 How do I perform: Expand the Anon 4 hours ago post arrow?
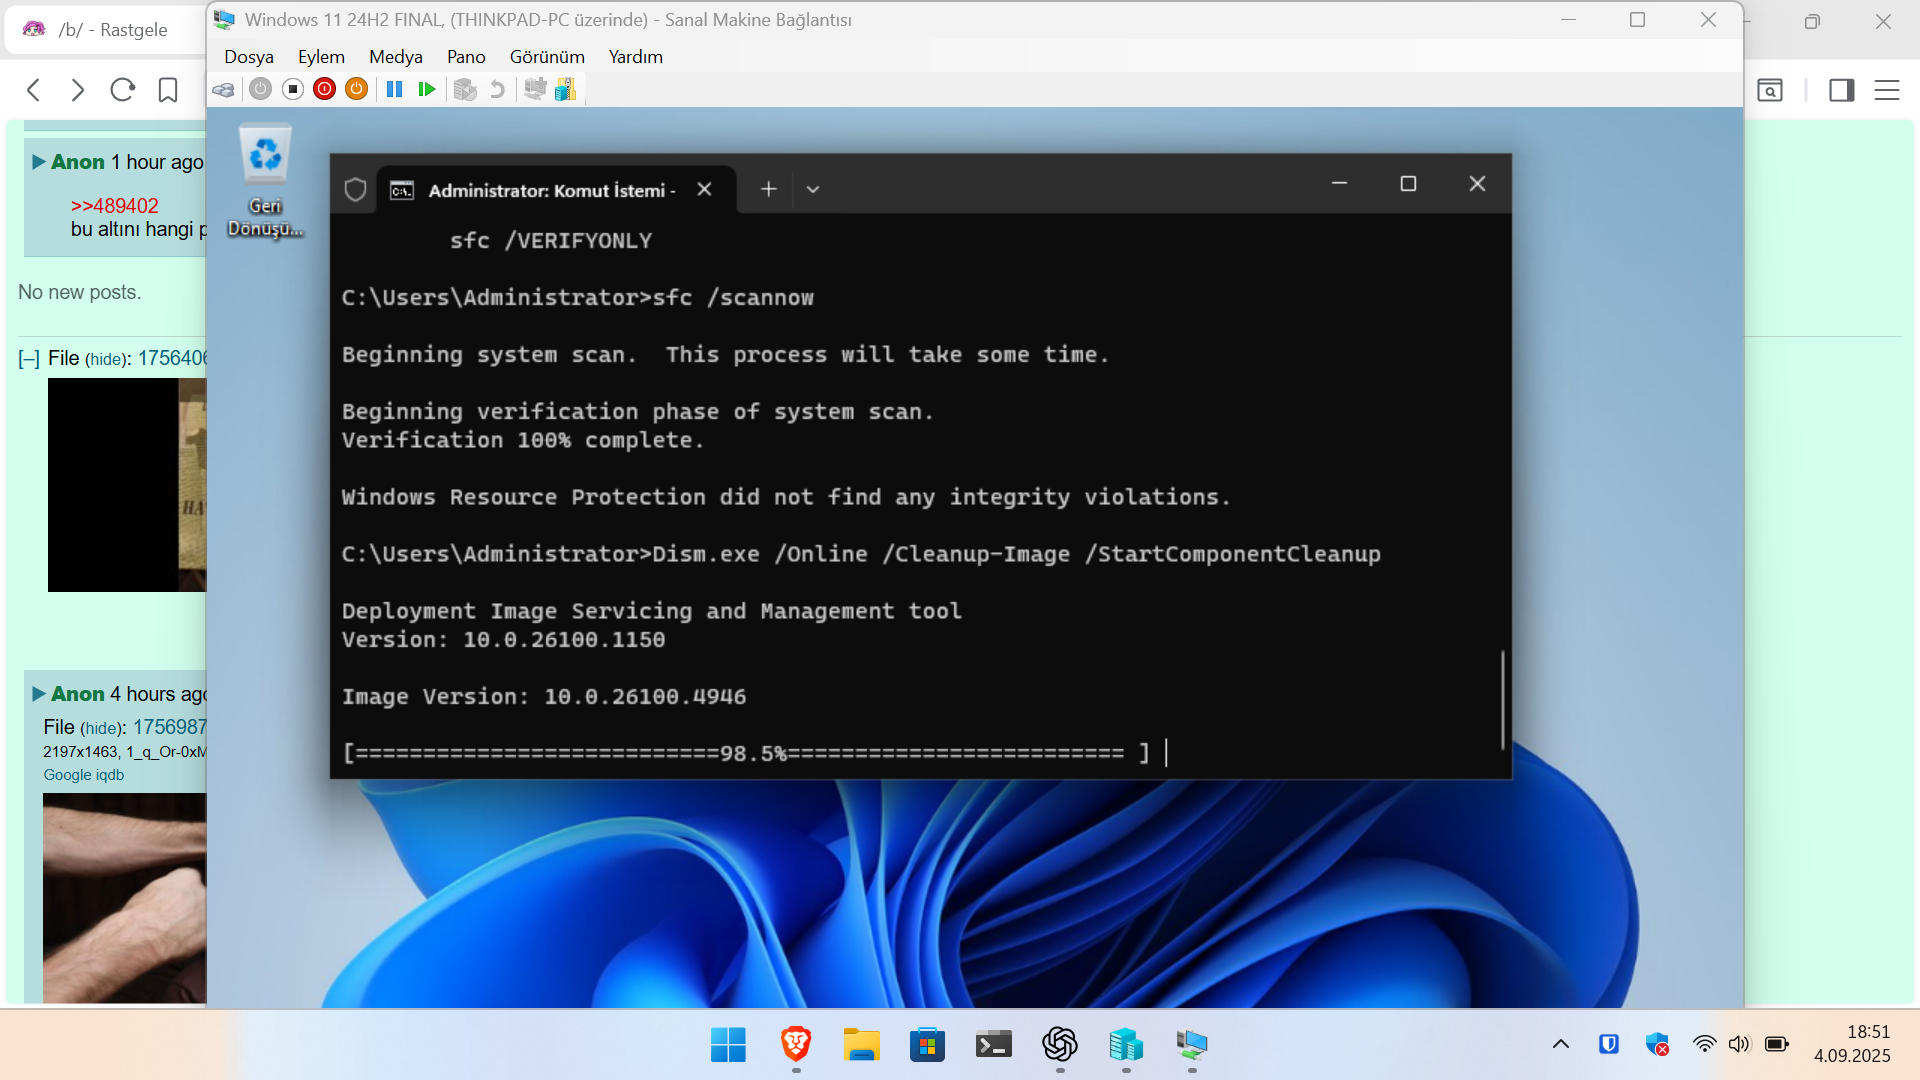click(39, 694)
